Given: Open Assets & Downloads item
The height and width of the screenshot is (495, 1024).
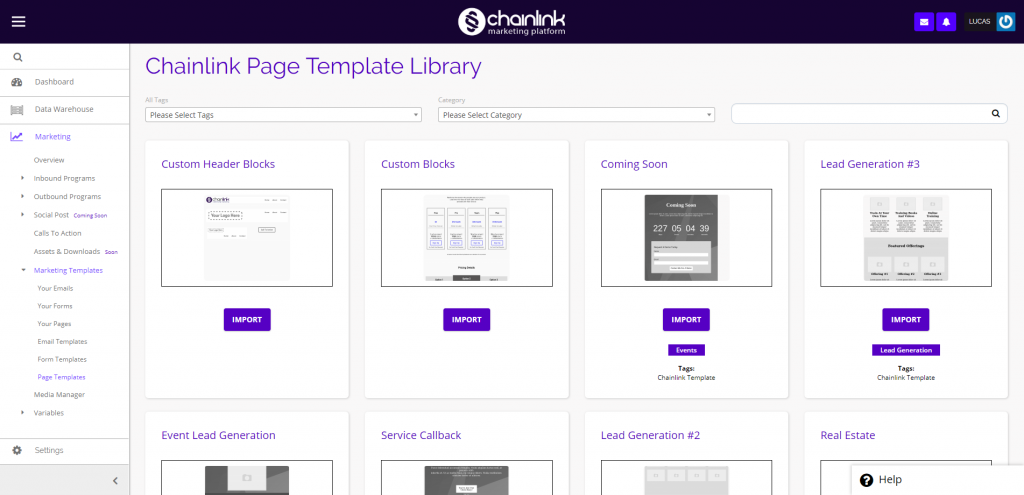Looking at the screenshot, I should click(x=67, y=251).
